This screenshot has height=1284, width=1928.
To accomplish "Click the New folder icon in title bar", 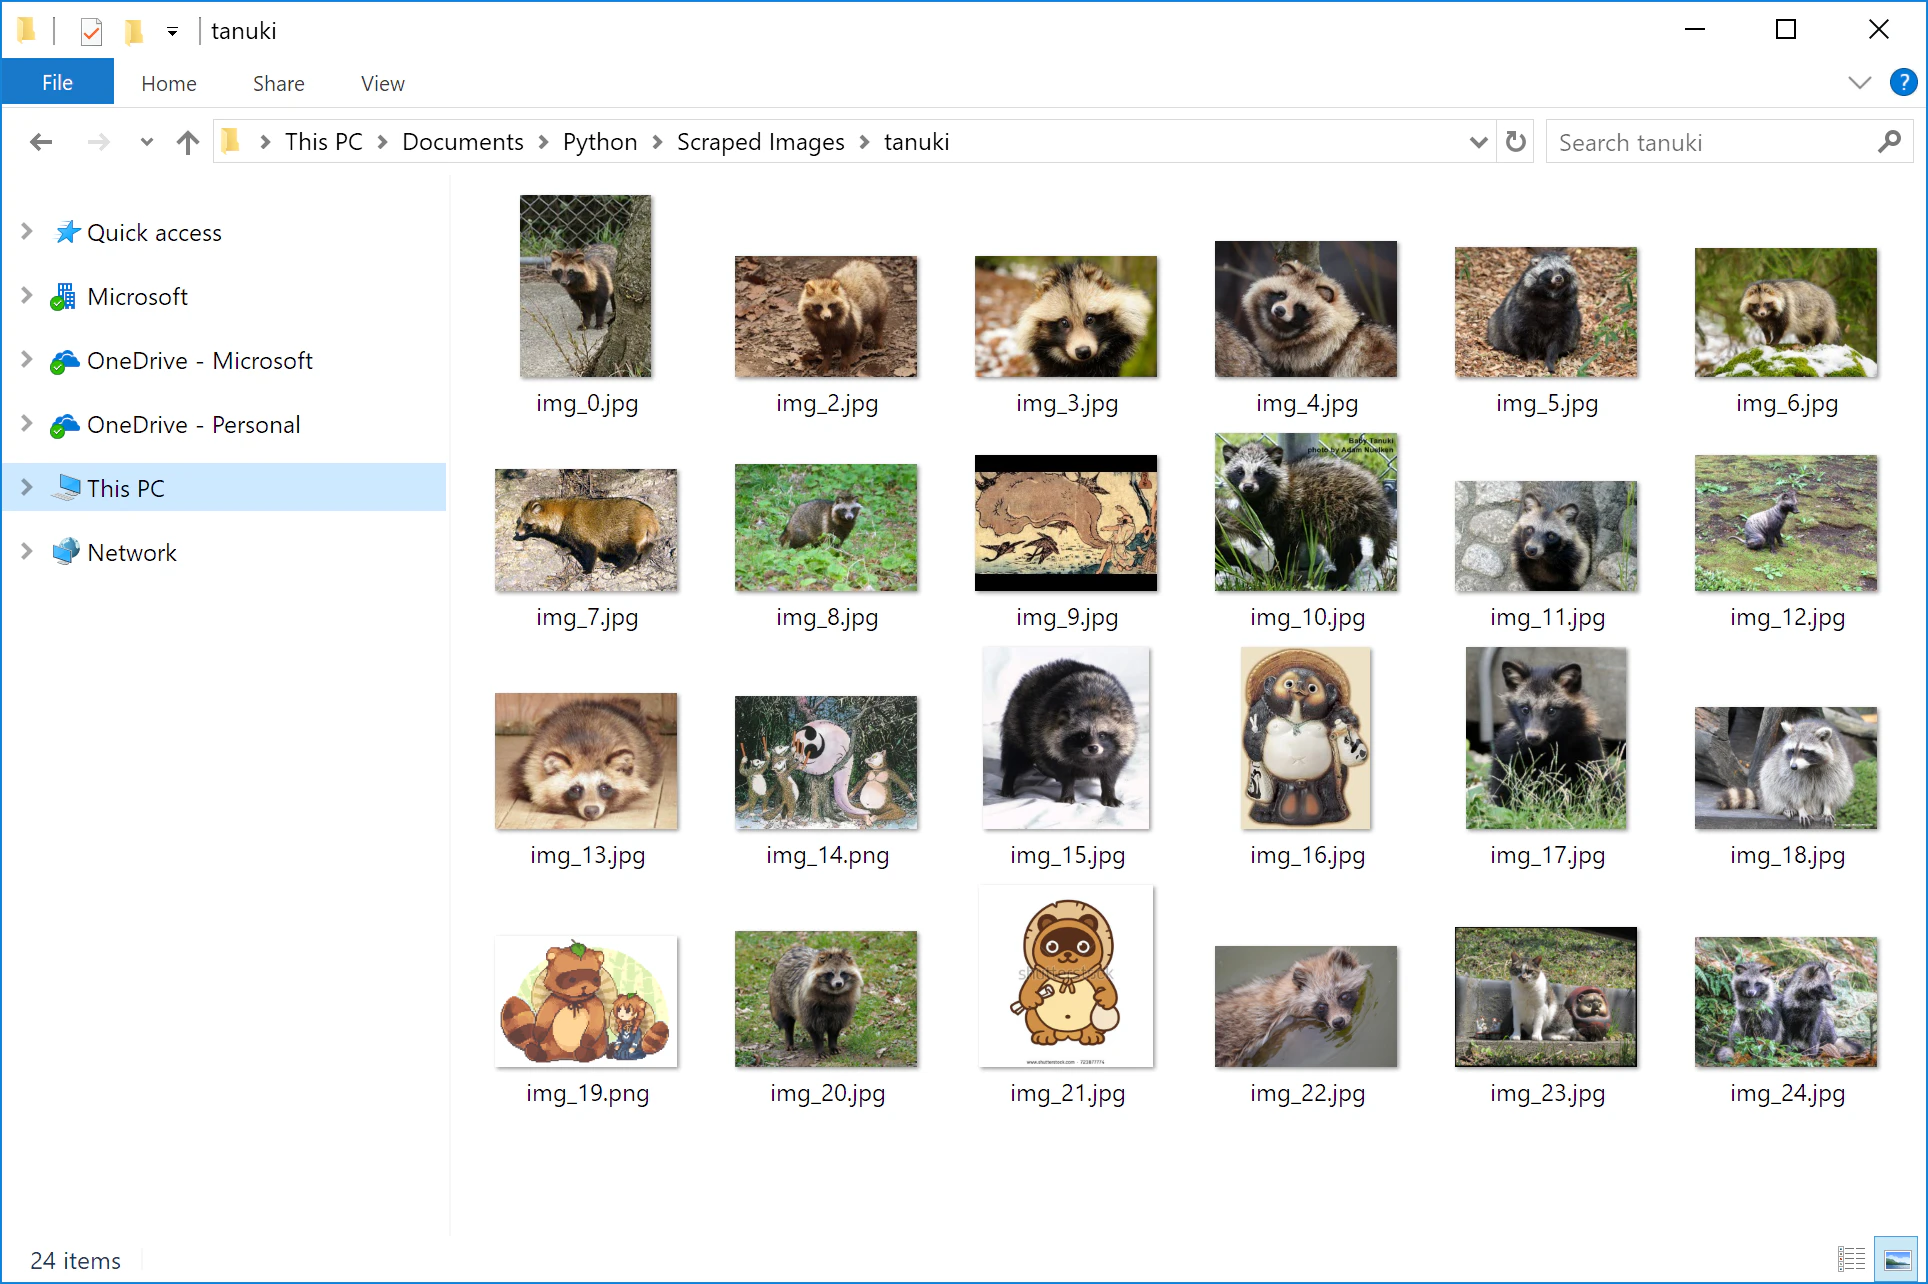I will 133,31.
